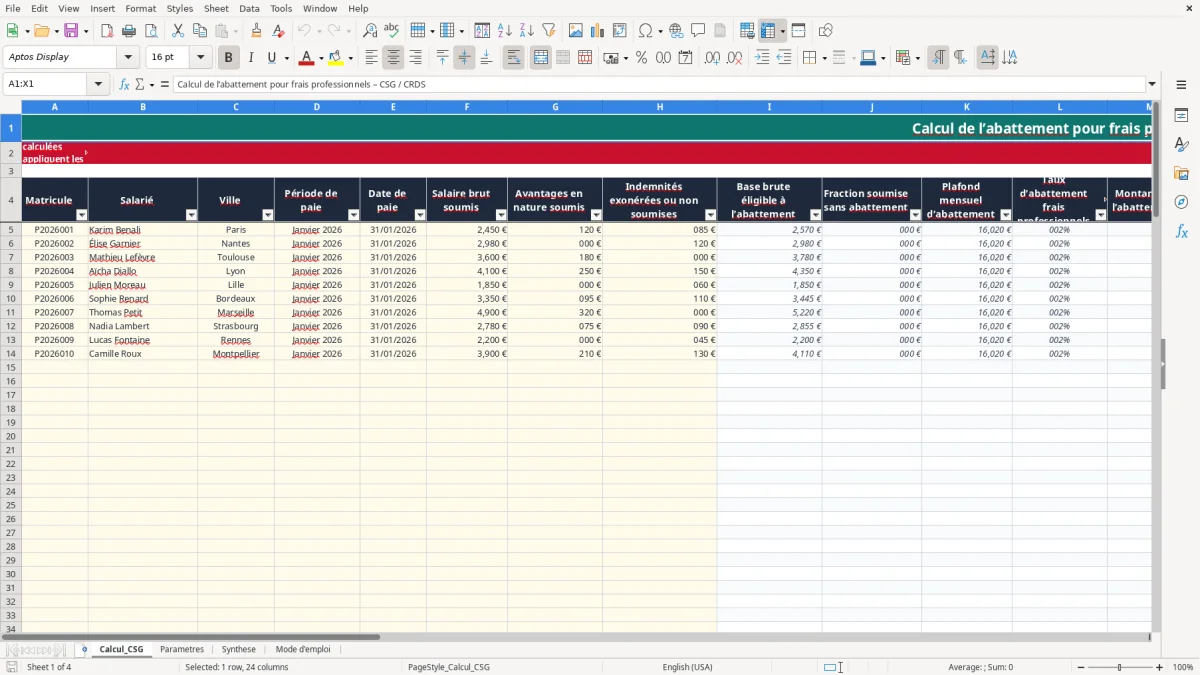Toggle Wrap Text button
Screen dimensions: 1200x675
click(513, 58)
